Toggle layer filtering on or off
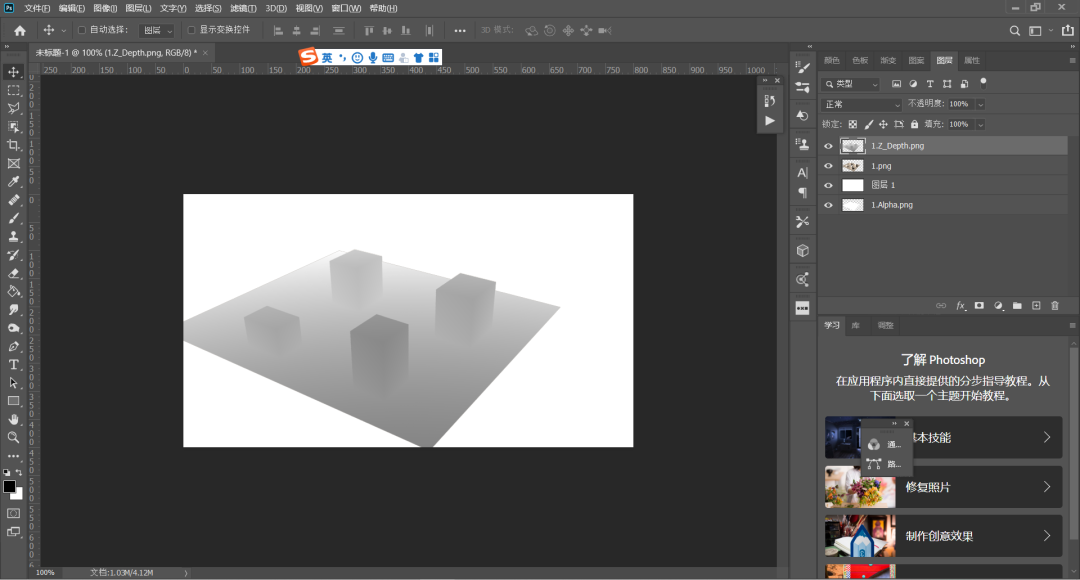 984,83
